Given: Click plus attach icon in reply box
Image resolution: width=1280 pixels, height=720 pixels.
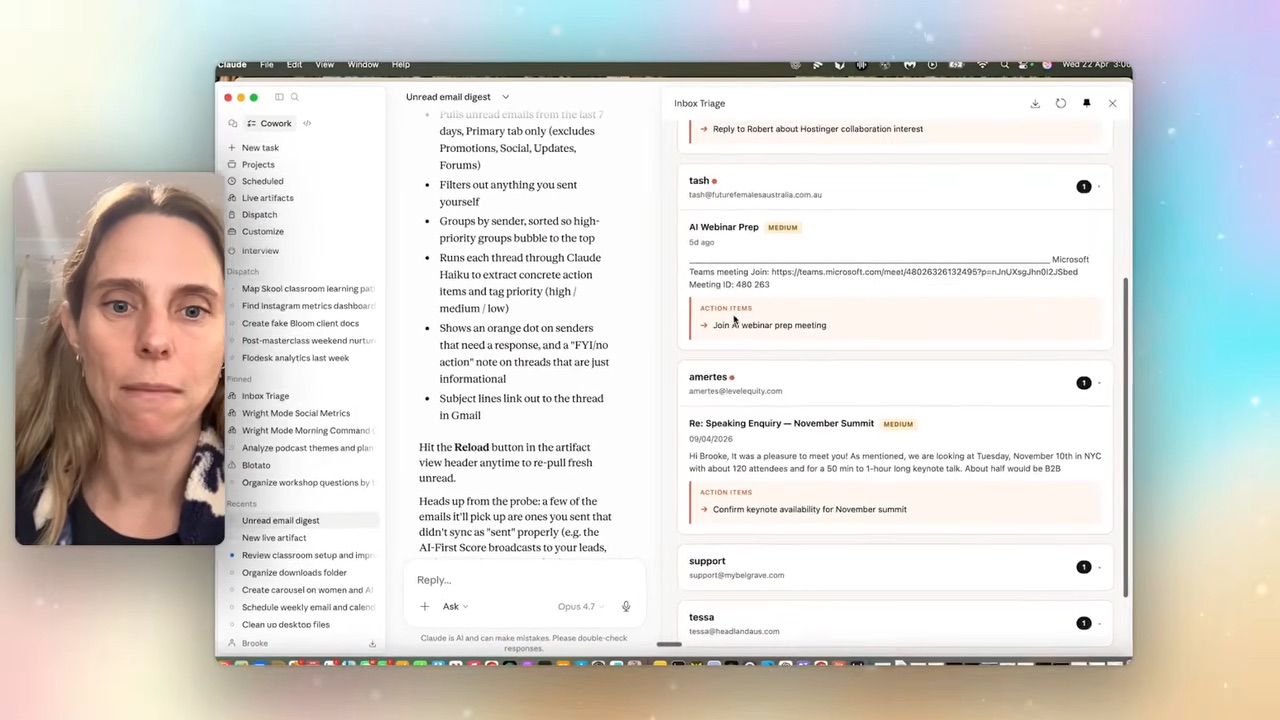Looking at the screenshot, I should 424,607.
